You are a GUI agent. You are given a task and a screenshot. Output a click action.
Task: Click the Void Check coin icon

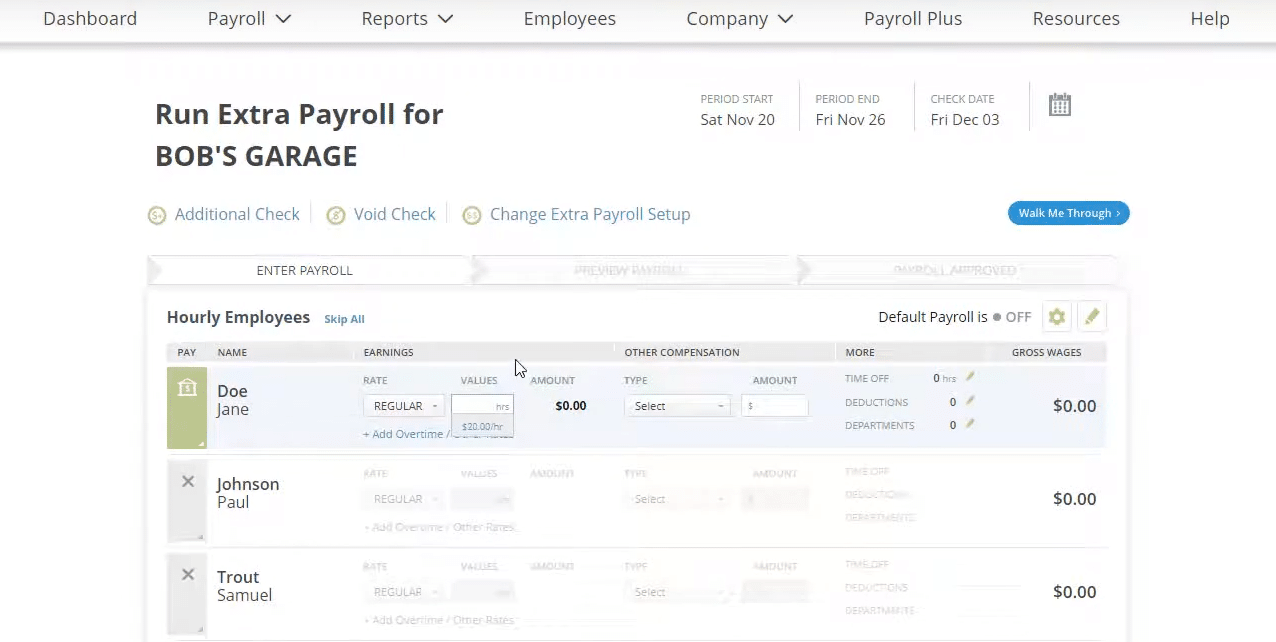pyautogui.click(x=336, y=215)
